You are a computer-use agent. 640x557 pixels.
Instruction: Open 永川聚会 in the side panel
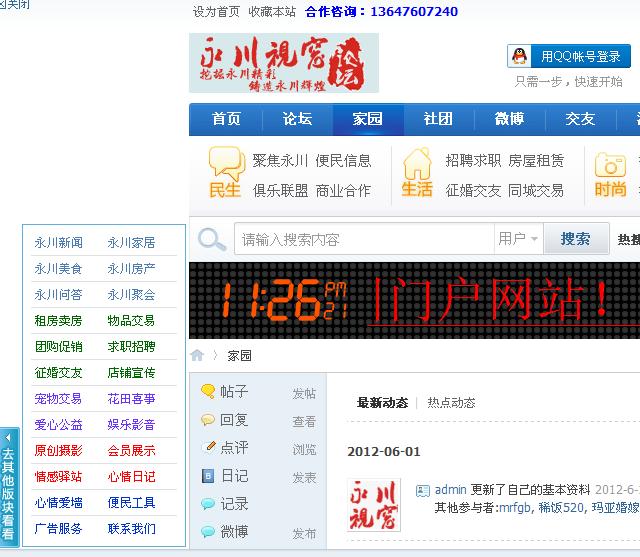tap(131, 295)
